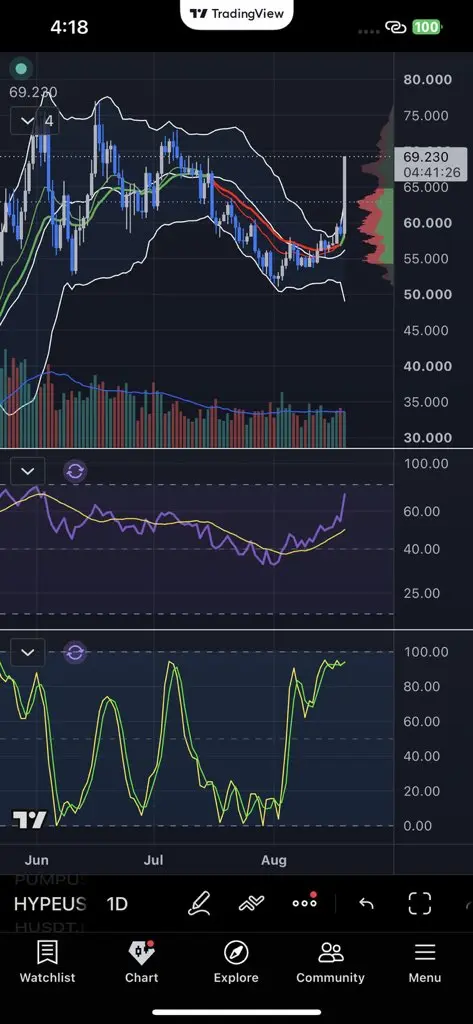Tap the 25.00 RSI scale label
The width and height of the screenshot is (473, 1024).
422,594
